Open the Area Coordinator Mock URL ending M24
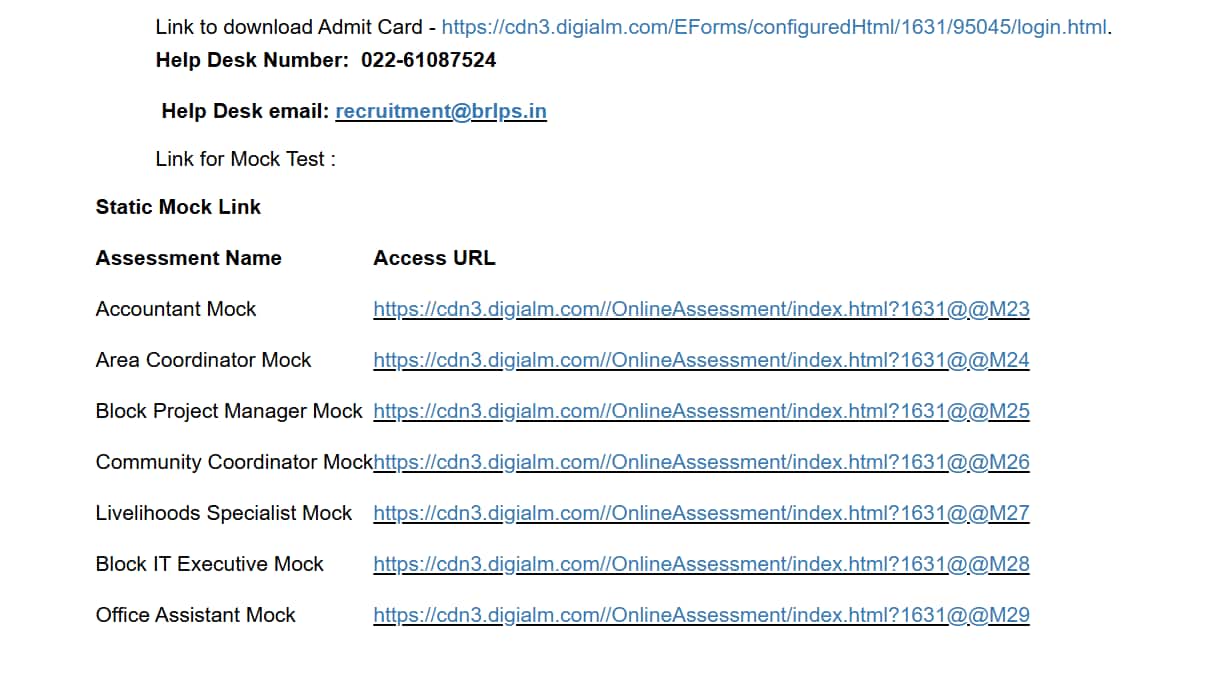Image resolution: width=1222 pixels, height=694 pixels. coord(701,360)
